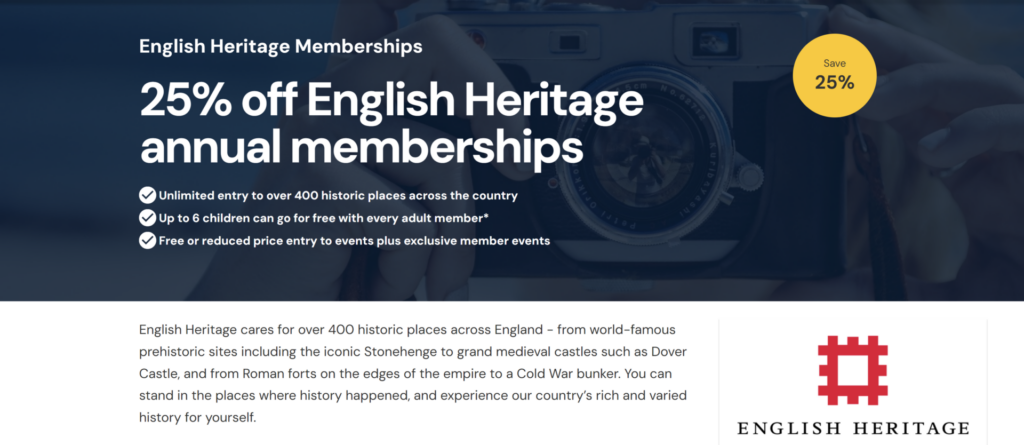Click the annual memberships line of the headline
Screen dimensions: 1024x445
(362, 146)
